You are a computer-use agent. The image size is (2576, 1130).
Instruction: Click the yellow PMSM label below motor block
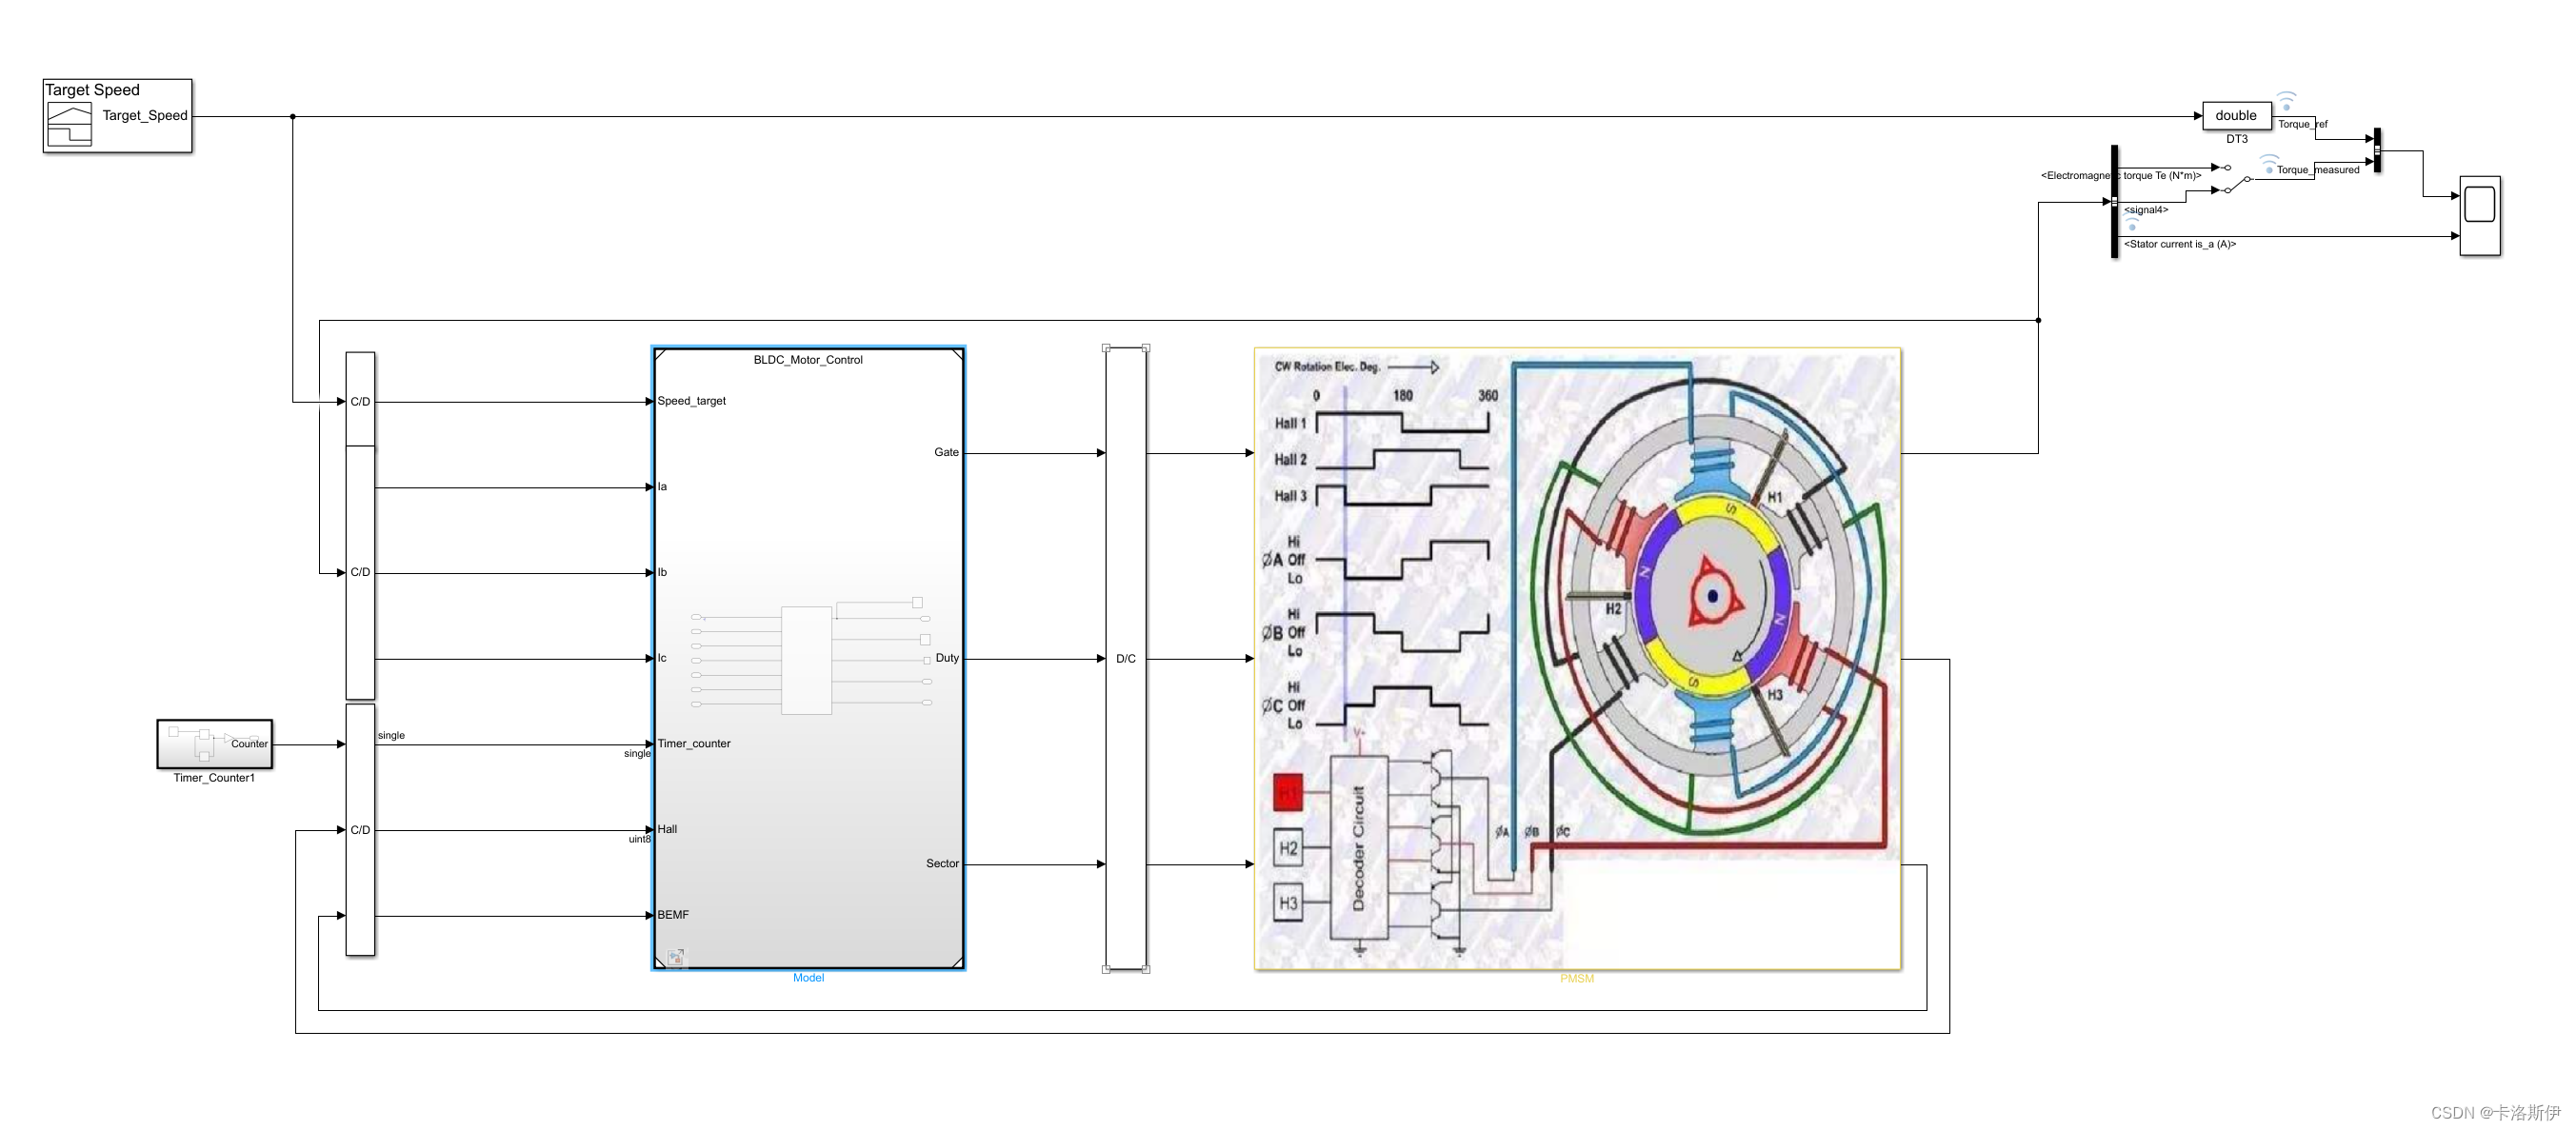(x=1576, y=978)
